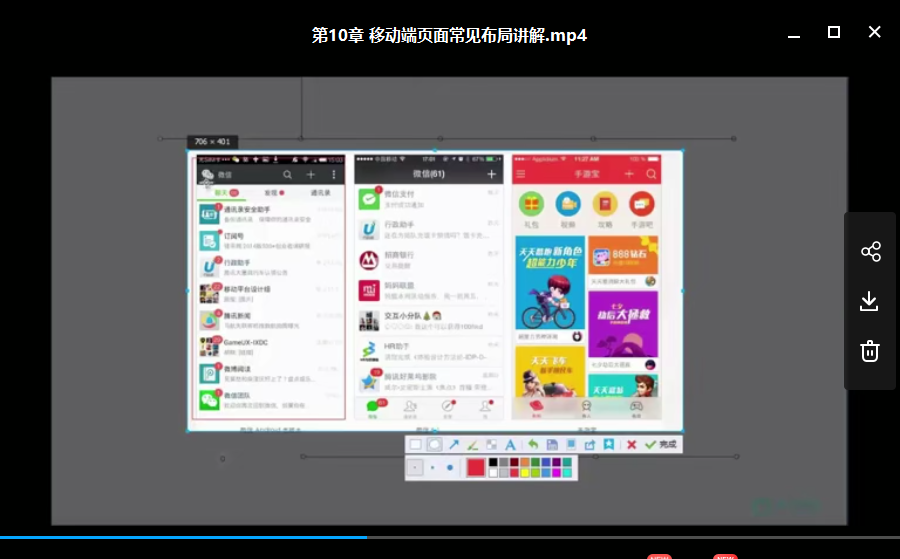Click the share screenshot icon in the annotation toolbar
The height and width of the screenshot is (559, 900).
tap(589, 445)
